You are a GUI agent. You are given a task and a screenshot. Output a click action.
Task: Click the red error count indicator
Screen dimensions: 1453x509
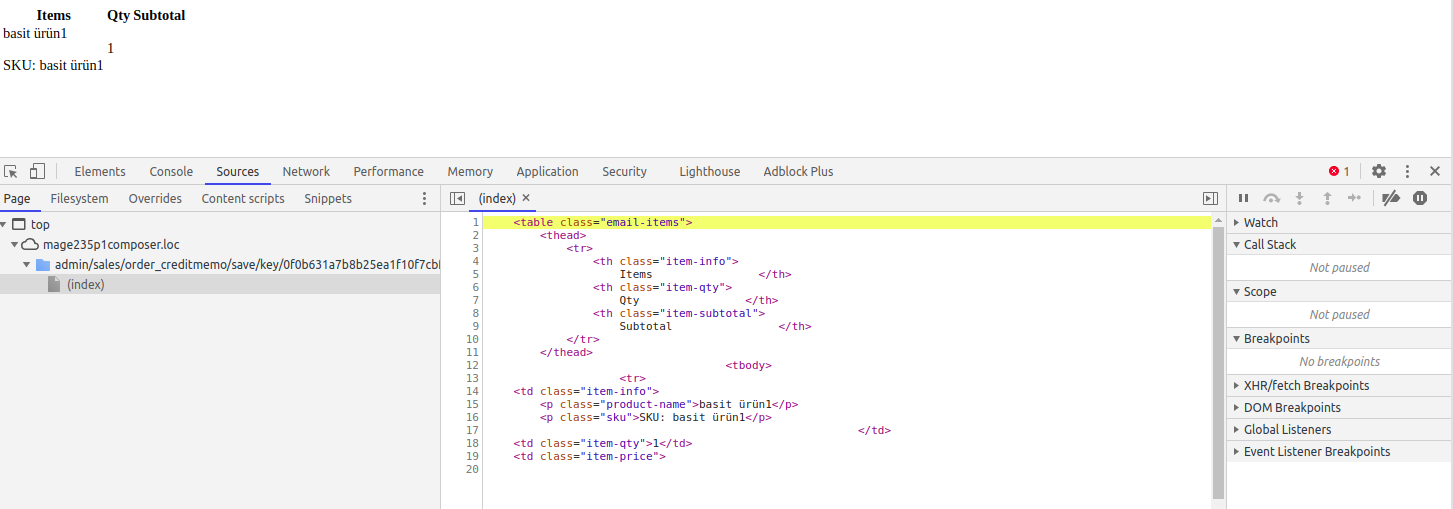pyautogui.click(x=1339, y=171)
